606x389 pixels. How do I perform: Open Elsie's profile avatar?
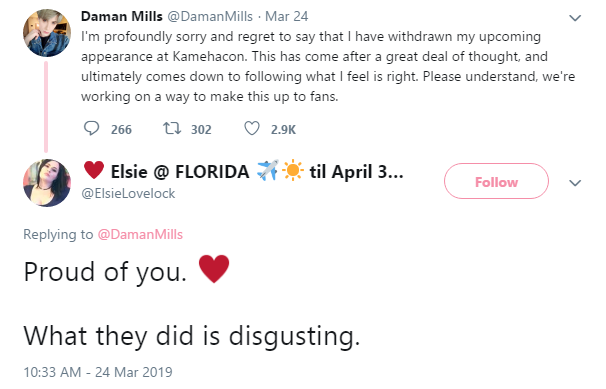coord(47,183)
